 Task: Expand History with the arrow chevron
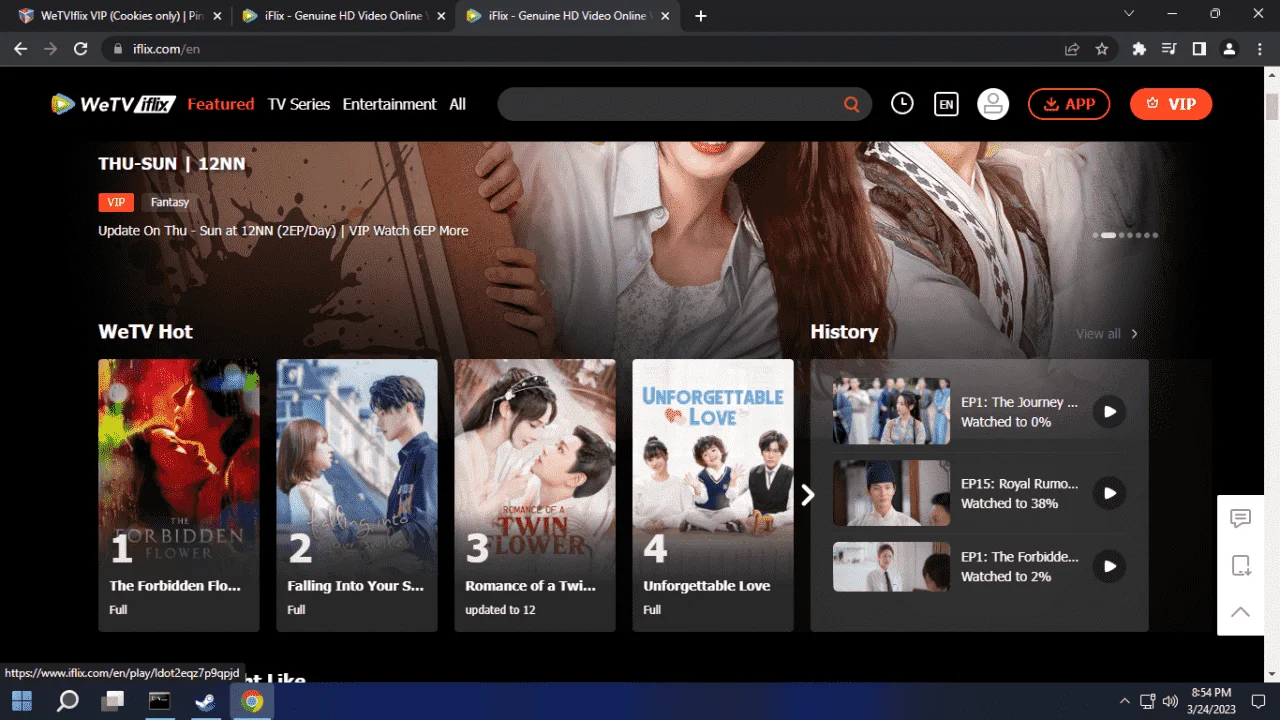pos(1134,334)
